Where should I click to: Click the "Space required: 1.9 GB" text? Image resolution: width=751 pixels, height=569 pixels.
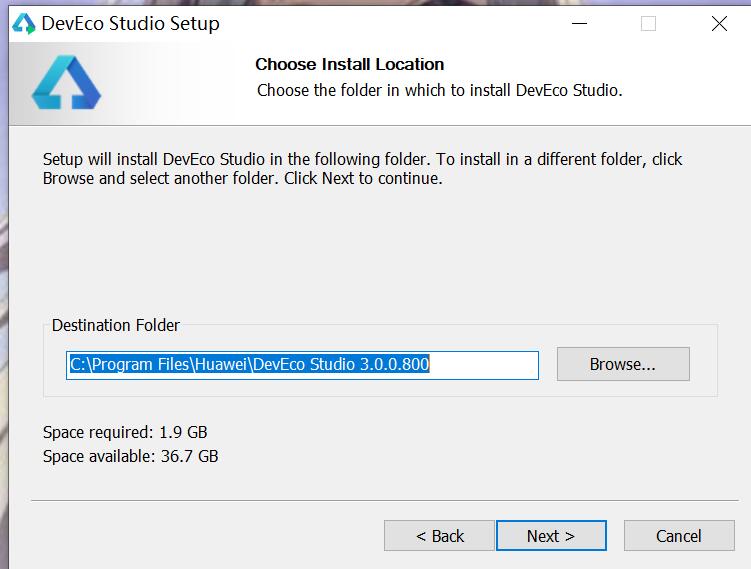click(x=125, y=432)
